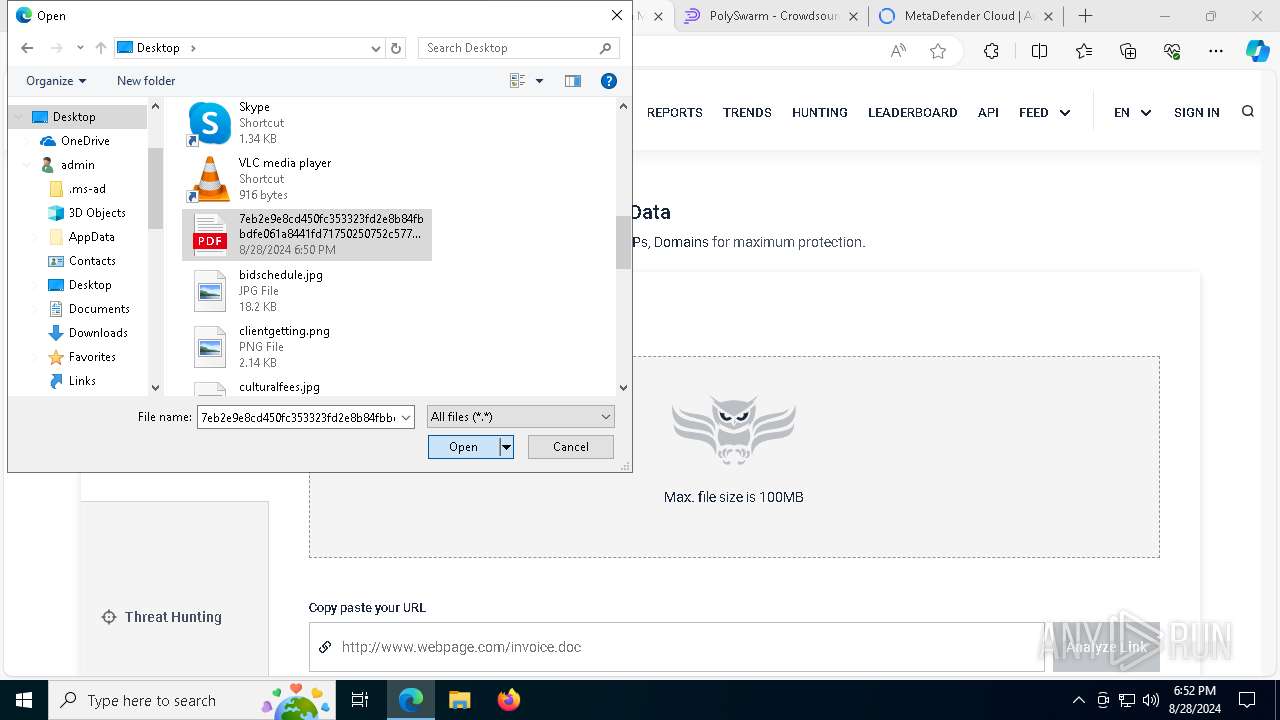This screenshot has width=1280, height=720.
Task: Click the Open button
Action: coord(464,447)
